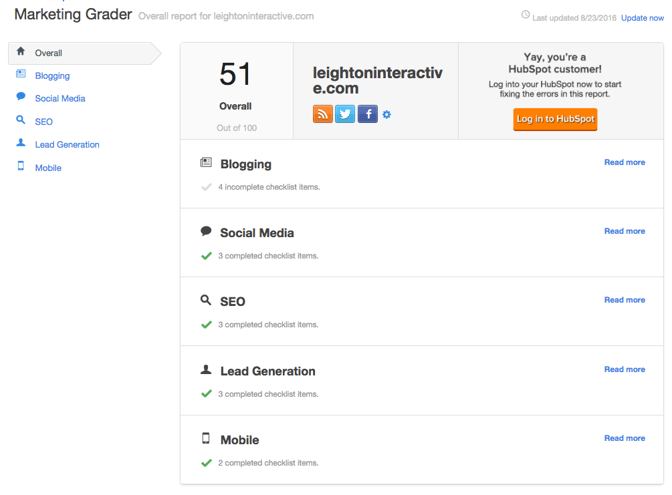Click the gray checkmark under Blogging
This screenshot has height=495, width=672.
[207, 187]
